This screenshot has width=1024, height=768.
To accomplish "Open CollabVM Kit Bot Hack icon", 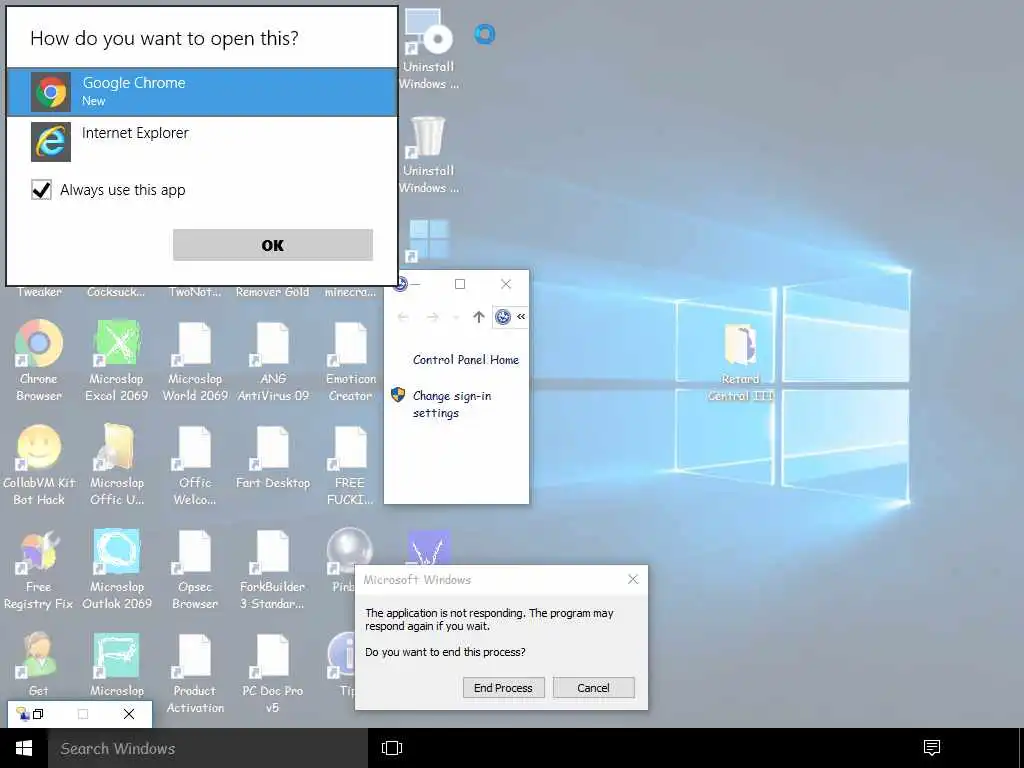I will coord(39,464).
